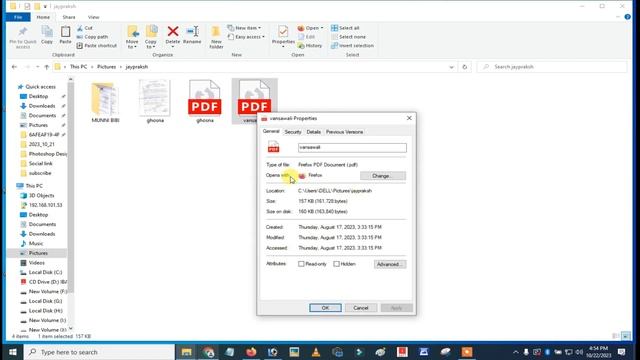Click the Paste ribbon icon
The height and width of the screenshot is (360, 640).
[x=65, y=32]
